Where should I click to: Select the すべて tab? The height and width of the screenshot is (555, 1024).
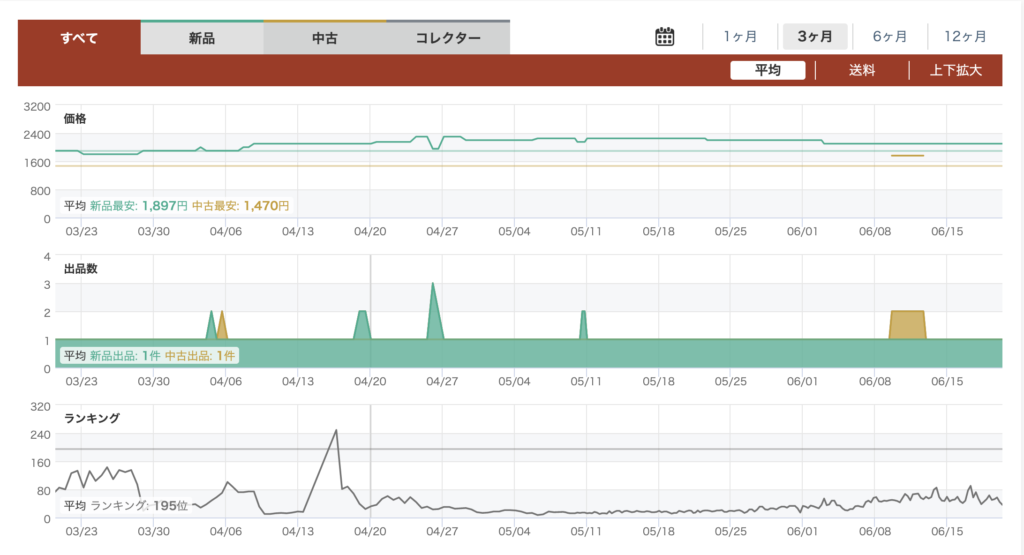(79, 38)
